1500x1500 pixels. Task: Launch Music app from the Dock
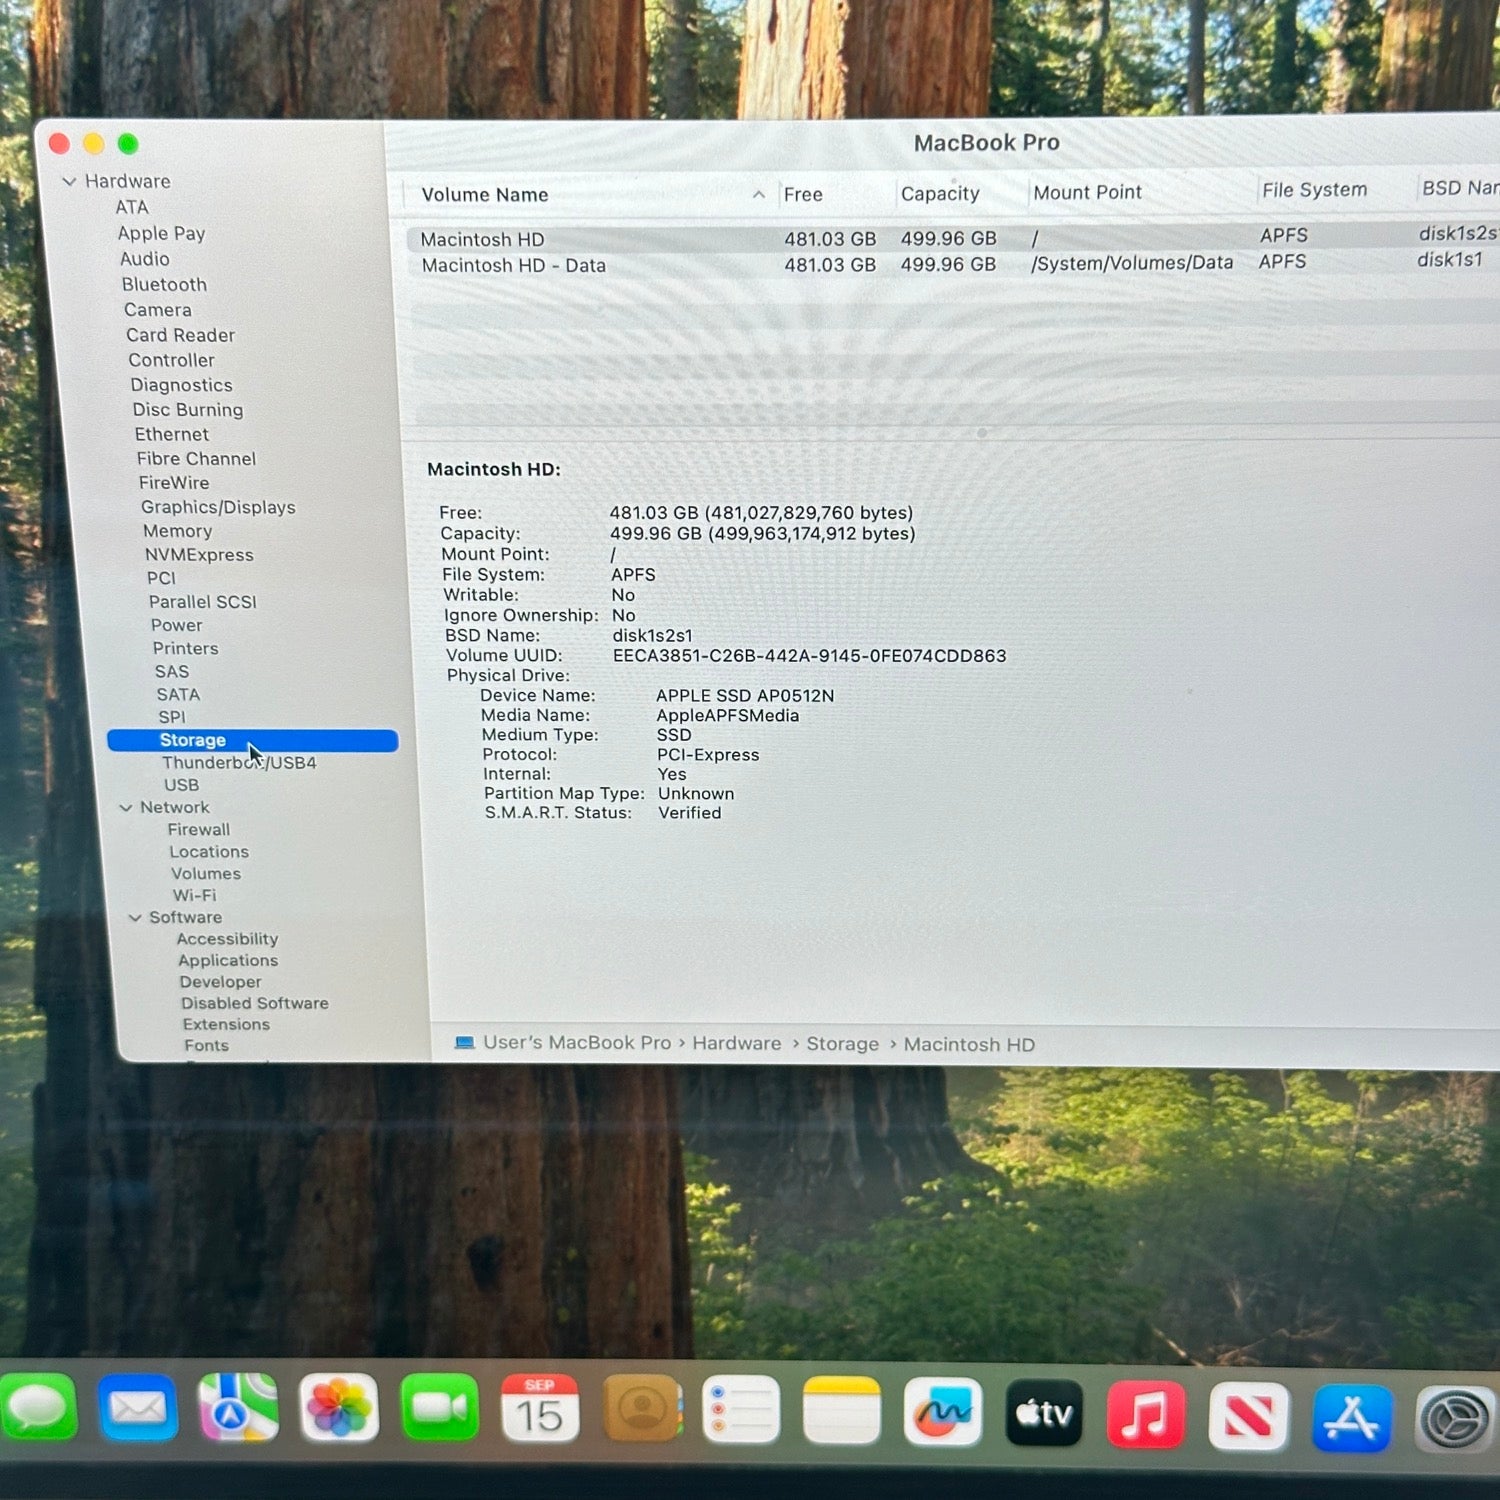tap(1145, 1415)
